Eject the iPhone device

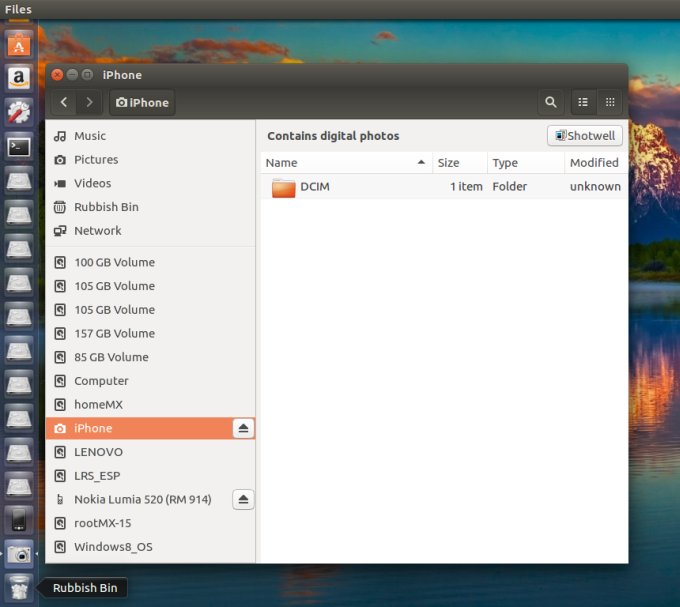point(243,428)
